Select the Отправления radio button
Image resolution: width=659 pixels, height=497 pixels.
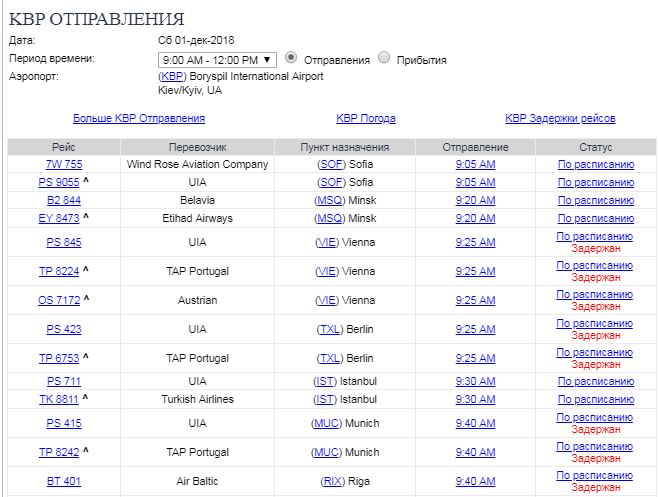[x=291, y=59]
